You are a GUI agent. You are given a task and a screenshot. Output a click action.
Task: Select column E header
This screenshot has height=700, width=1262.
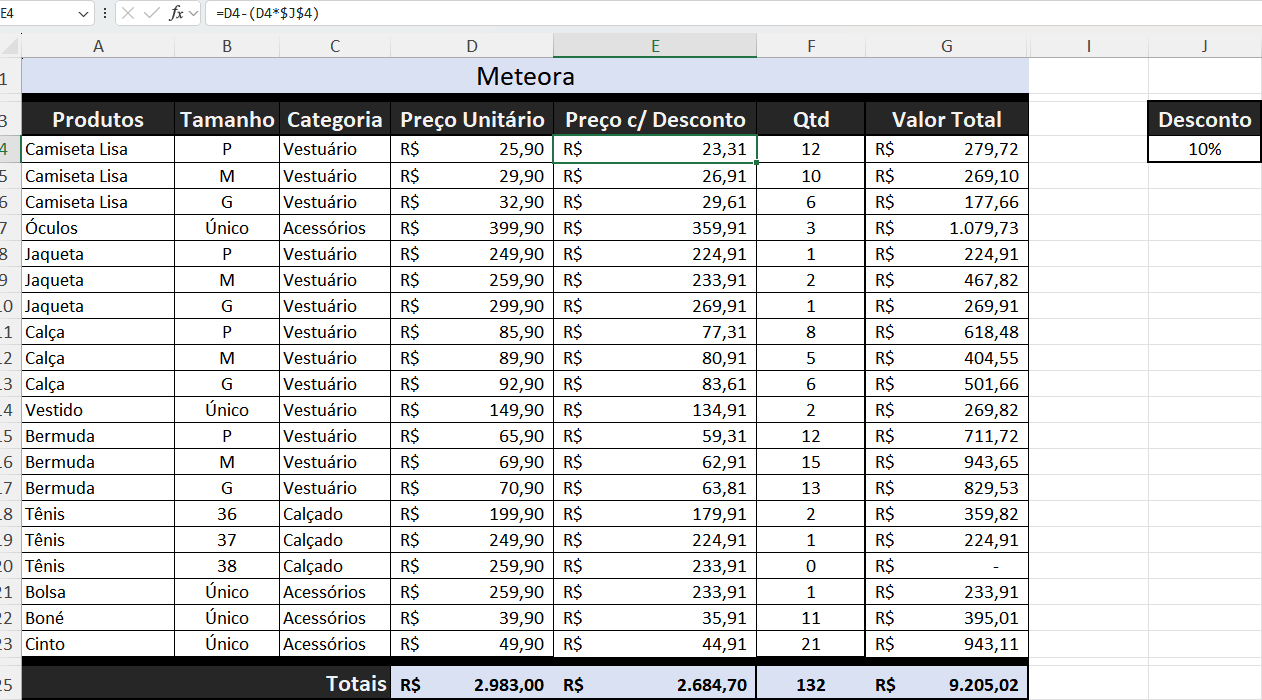click(x=655, y=46)
